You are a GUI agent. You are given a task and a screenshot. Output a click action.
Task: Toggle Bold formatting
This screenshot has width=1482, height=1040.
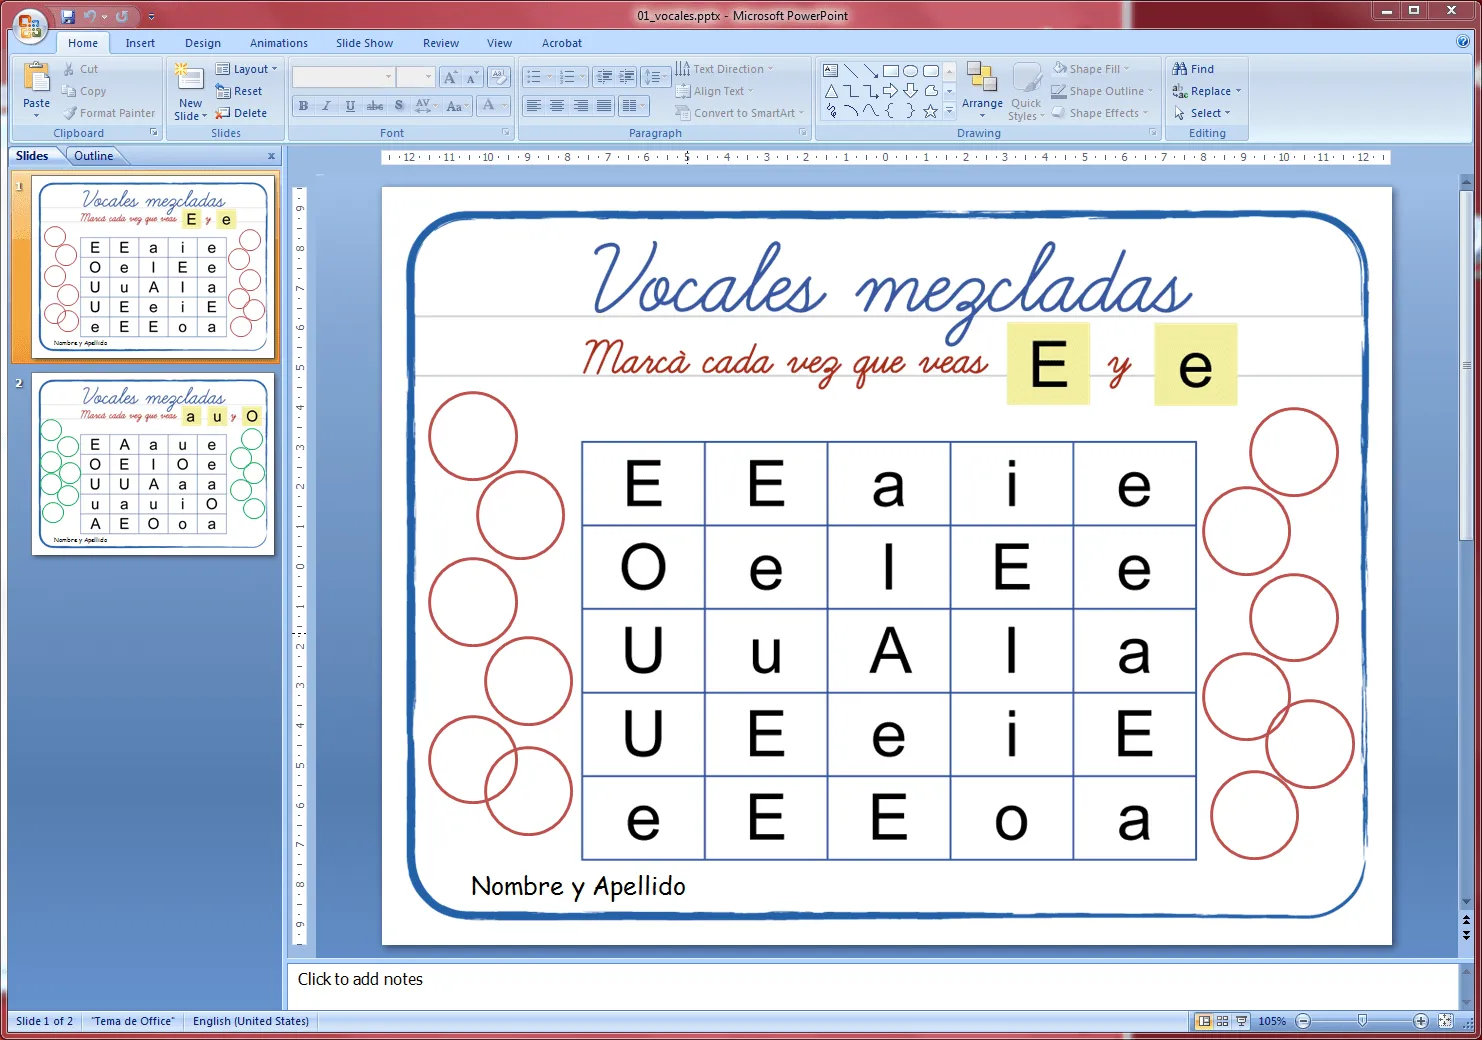303,105
